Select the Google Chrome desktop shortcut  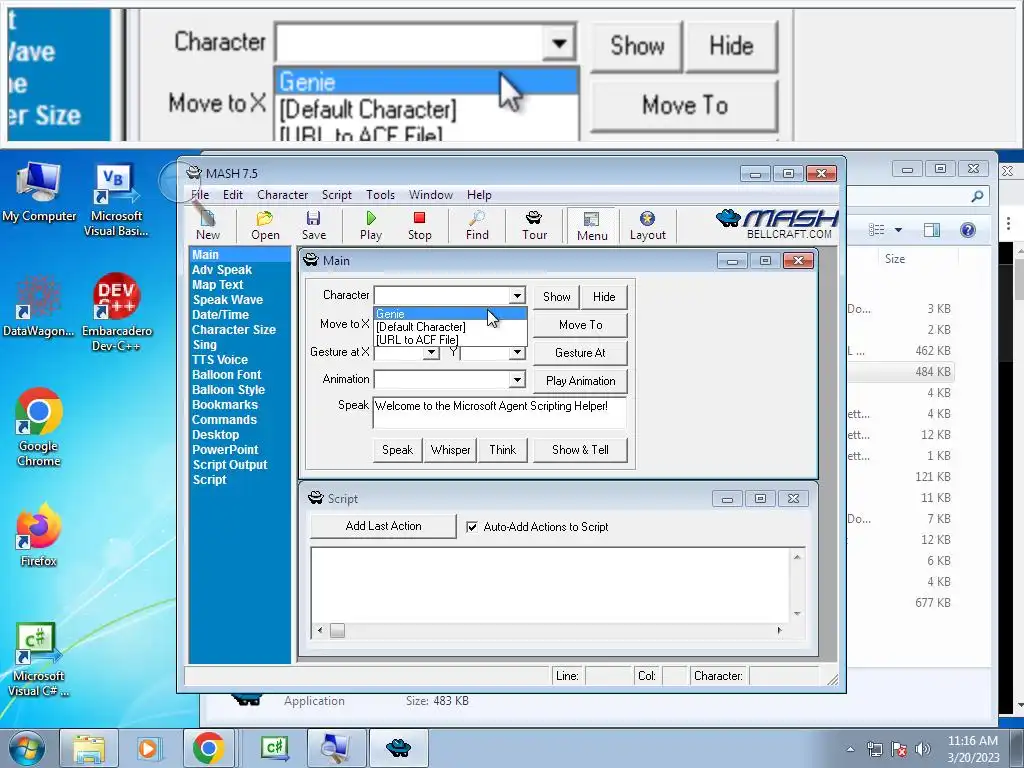point(39,428)
